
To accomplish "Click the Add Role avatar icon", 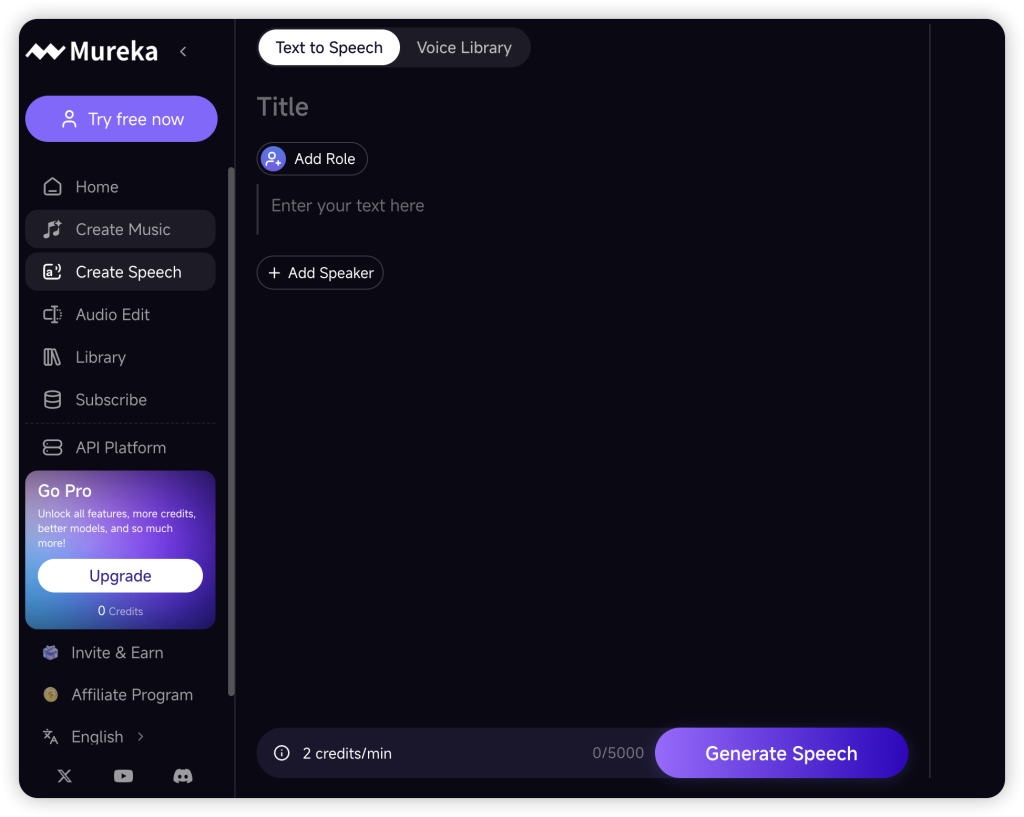I will click(273, 159).
